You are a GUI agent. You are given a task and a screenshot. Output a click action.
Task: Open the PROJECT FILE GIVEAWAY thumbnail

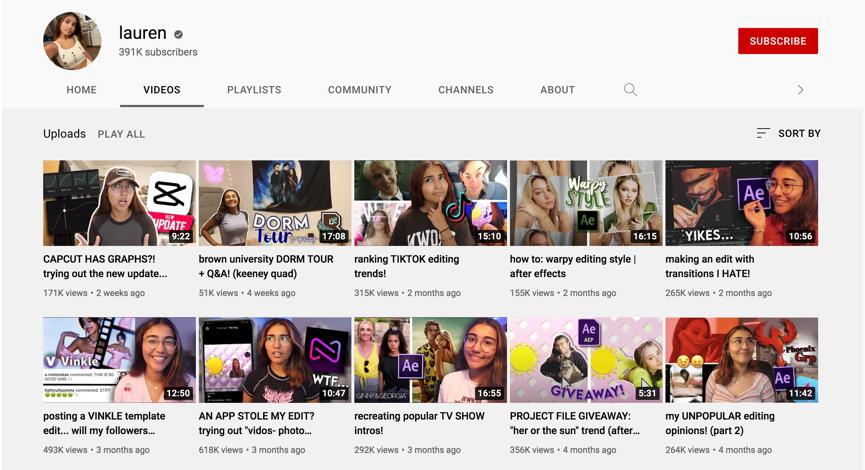(x=586, y=360)
